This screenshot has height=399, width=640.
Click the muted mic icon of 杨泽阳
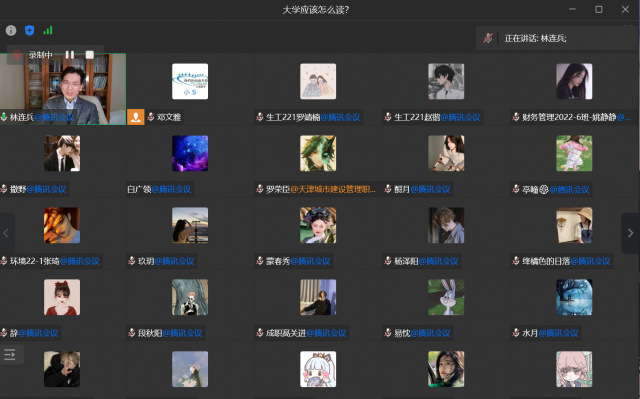(x=388, y=261)
